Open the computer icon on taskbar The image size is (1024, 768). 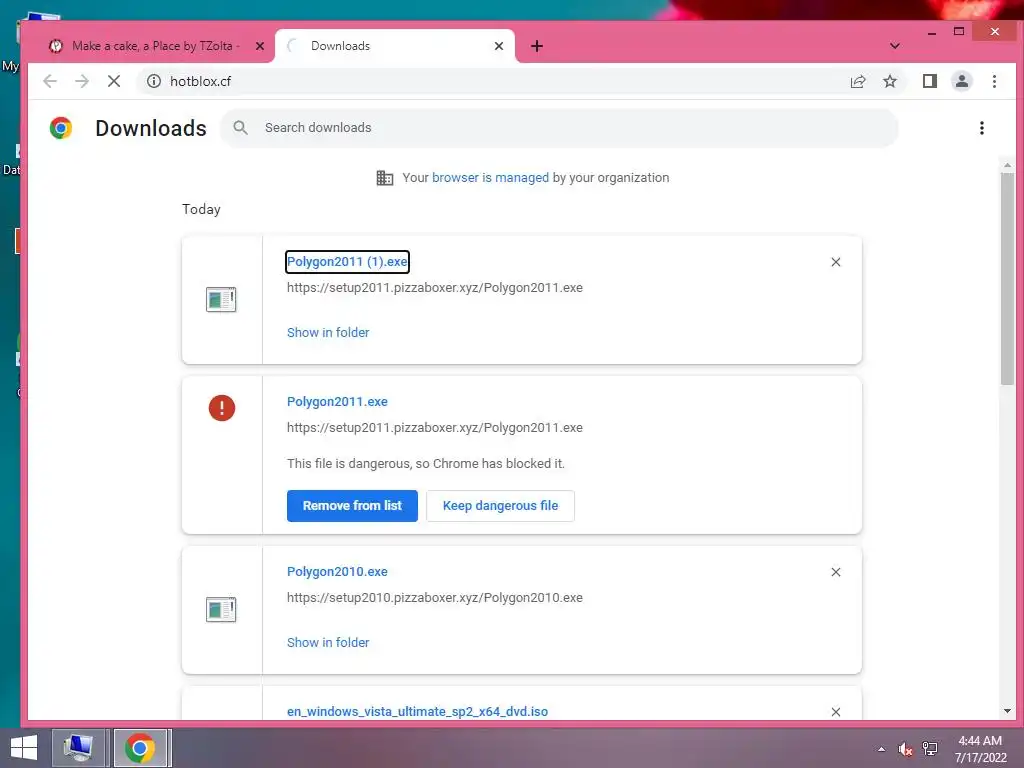click(x=78, y=748)
